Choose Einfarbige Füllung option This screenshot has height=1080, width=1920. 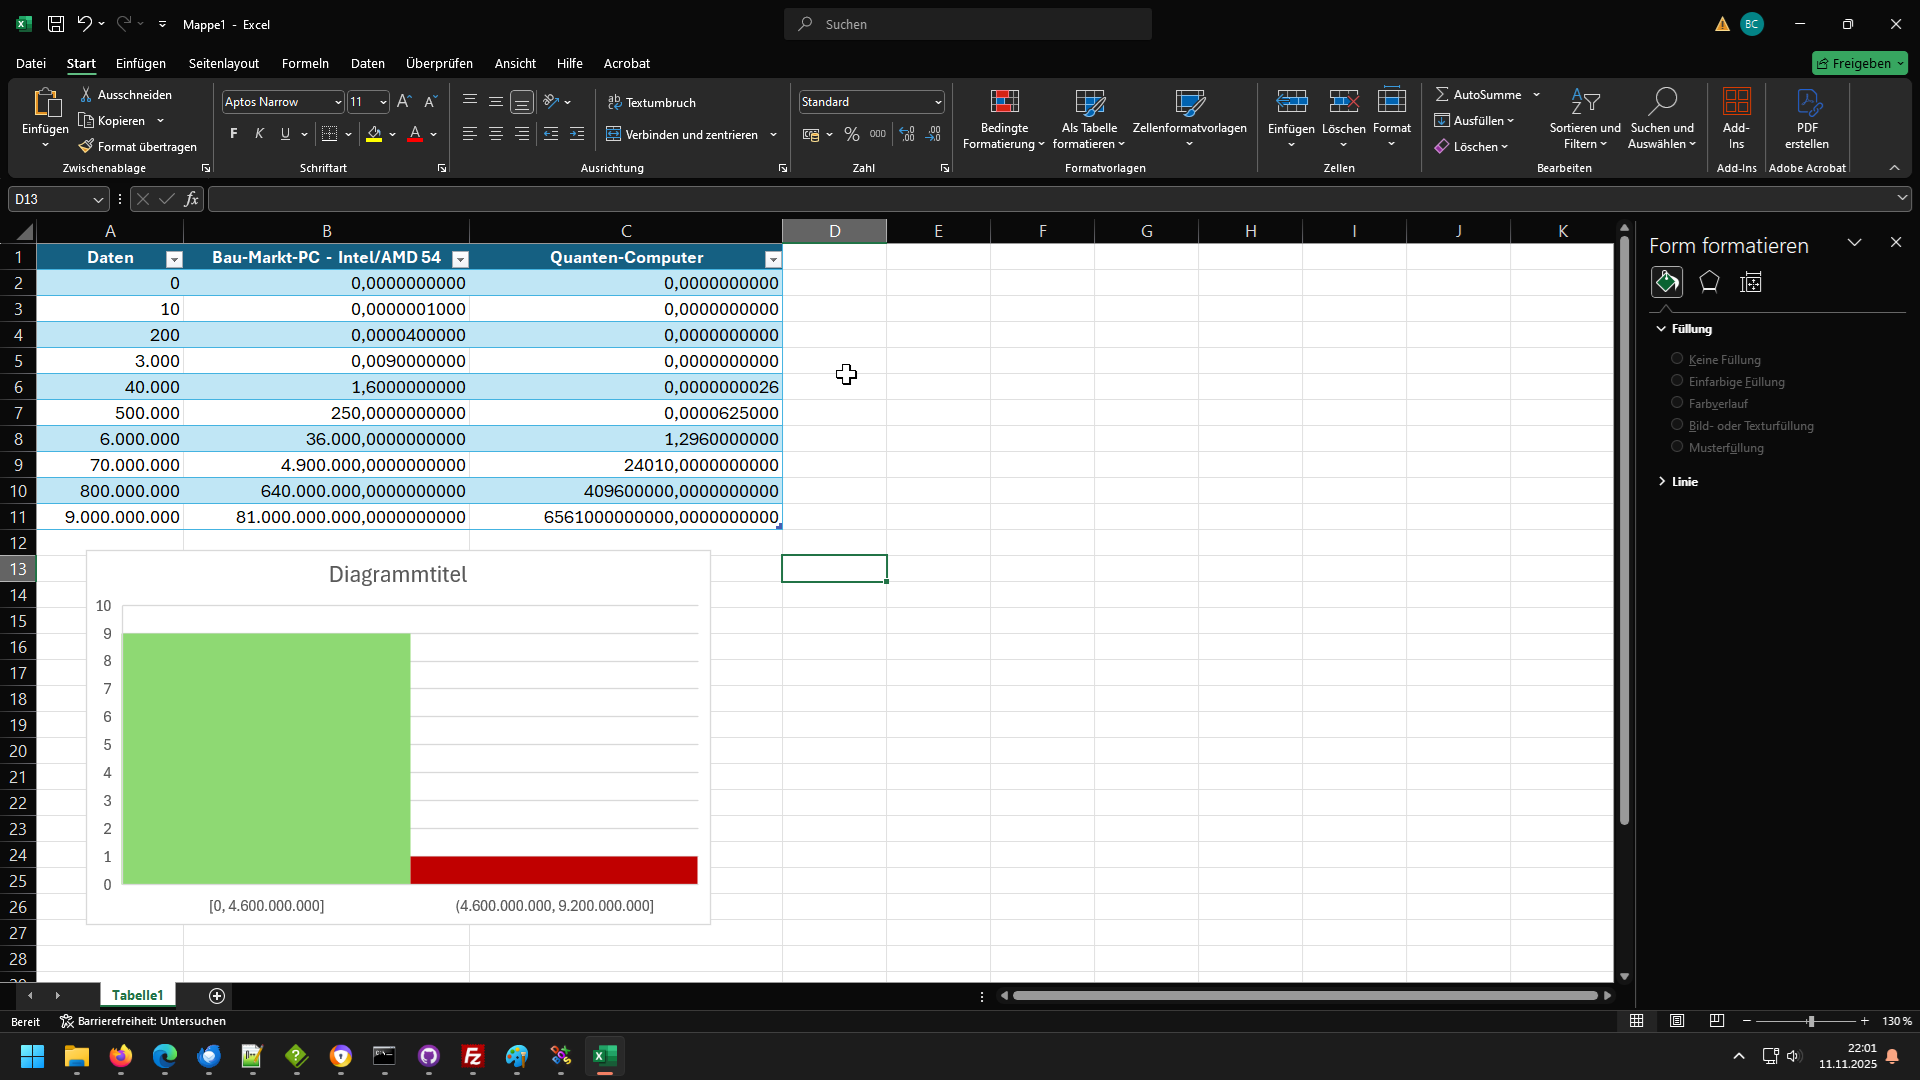tap(1677, 381)
